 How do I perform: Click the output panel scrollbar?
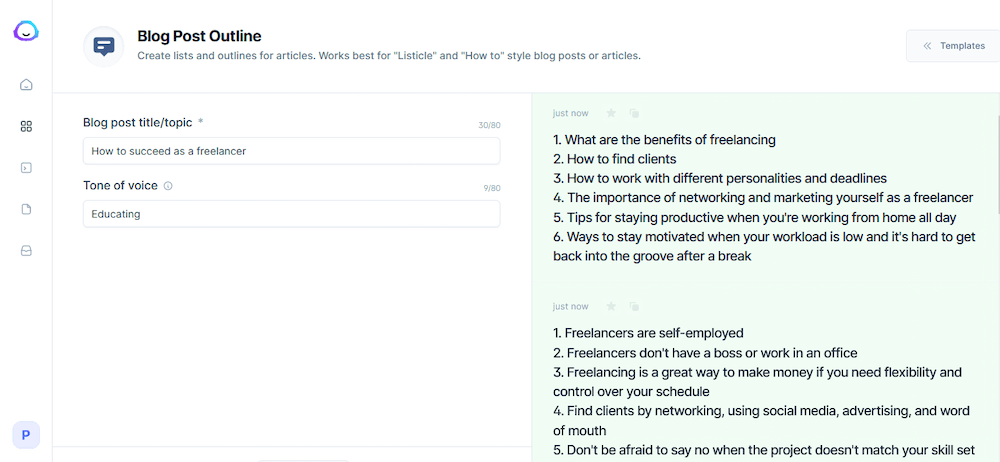(997, 163)
